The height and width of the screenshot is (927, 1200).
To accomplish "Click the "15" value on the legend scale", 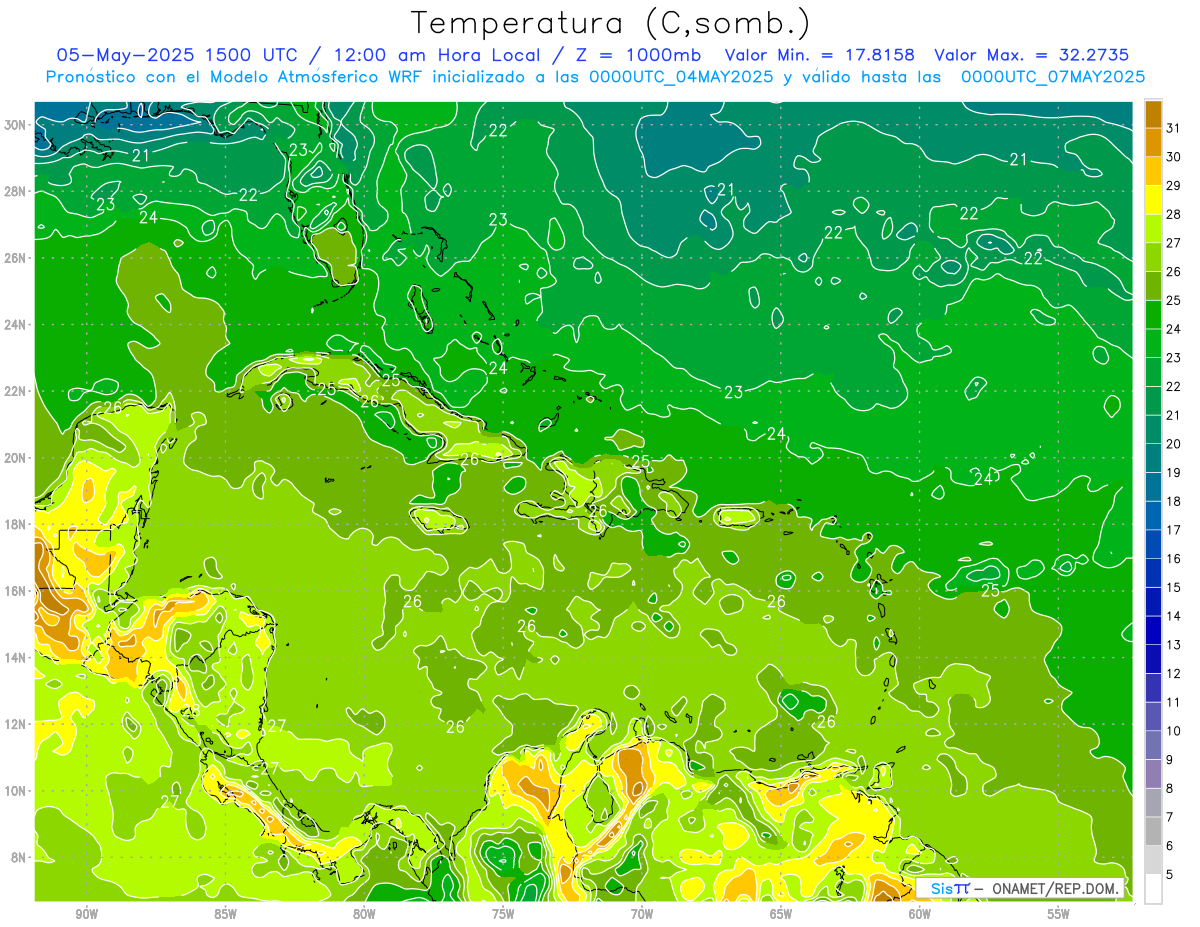I will (x=1173, y=587).
